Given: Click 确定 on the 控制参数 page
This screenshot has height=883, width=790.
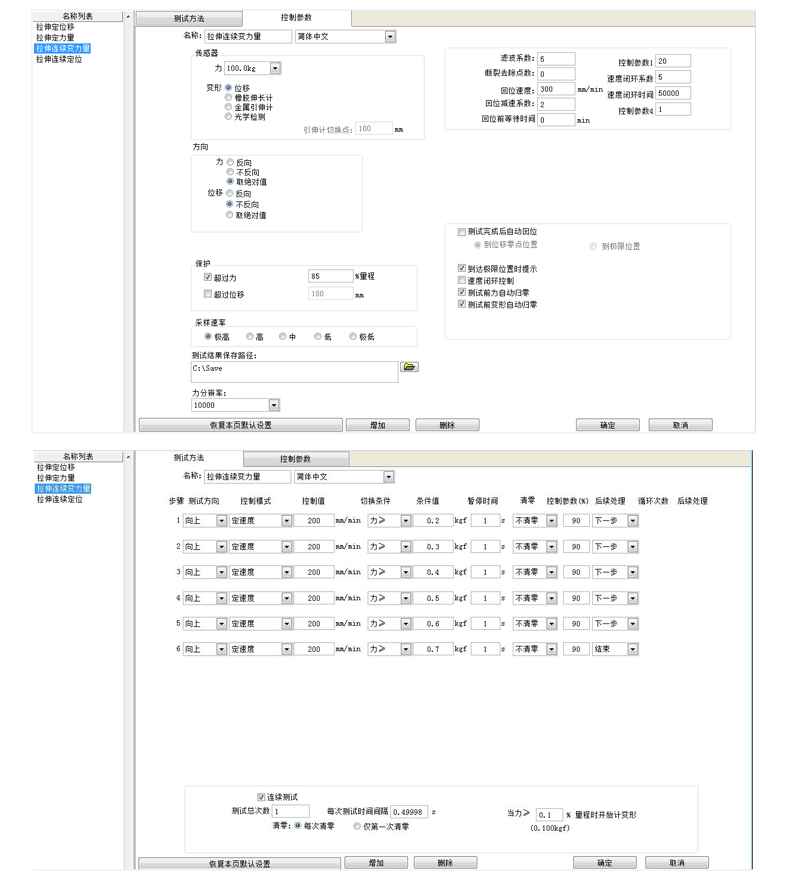Looking at the screenshot, I should tap(607, 425).
